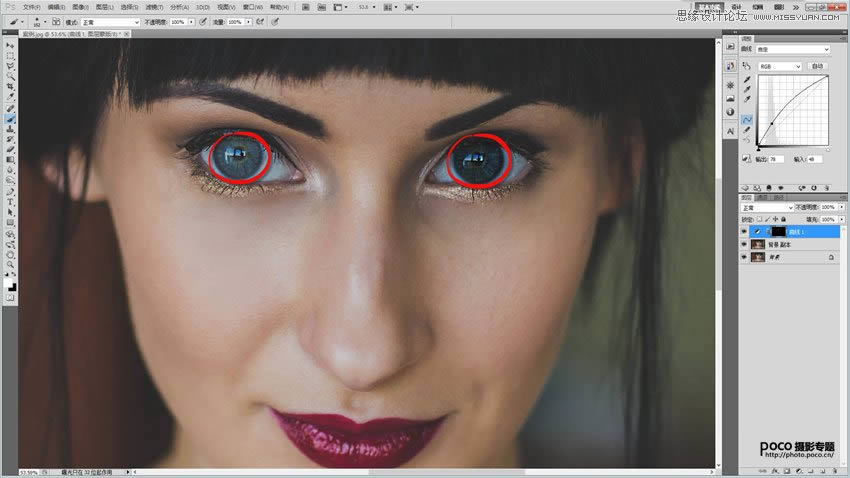Pick the black point eyedropper in Curves
The width and height of the screenshot is (850, 478).
pyautogui.click(x=747, y=78)
